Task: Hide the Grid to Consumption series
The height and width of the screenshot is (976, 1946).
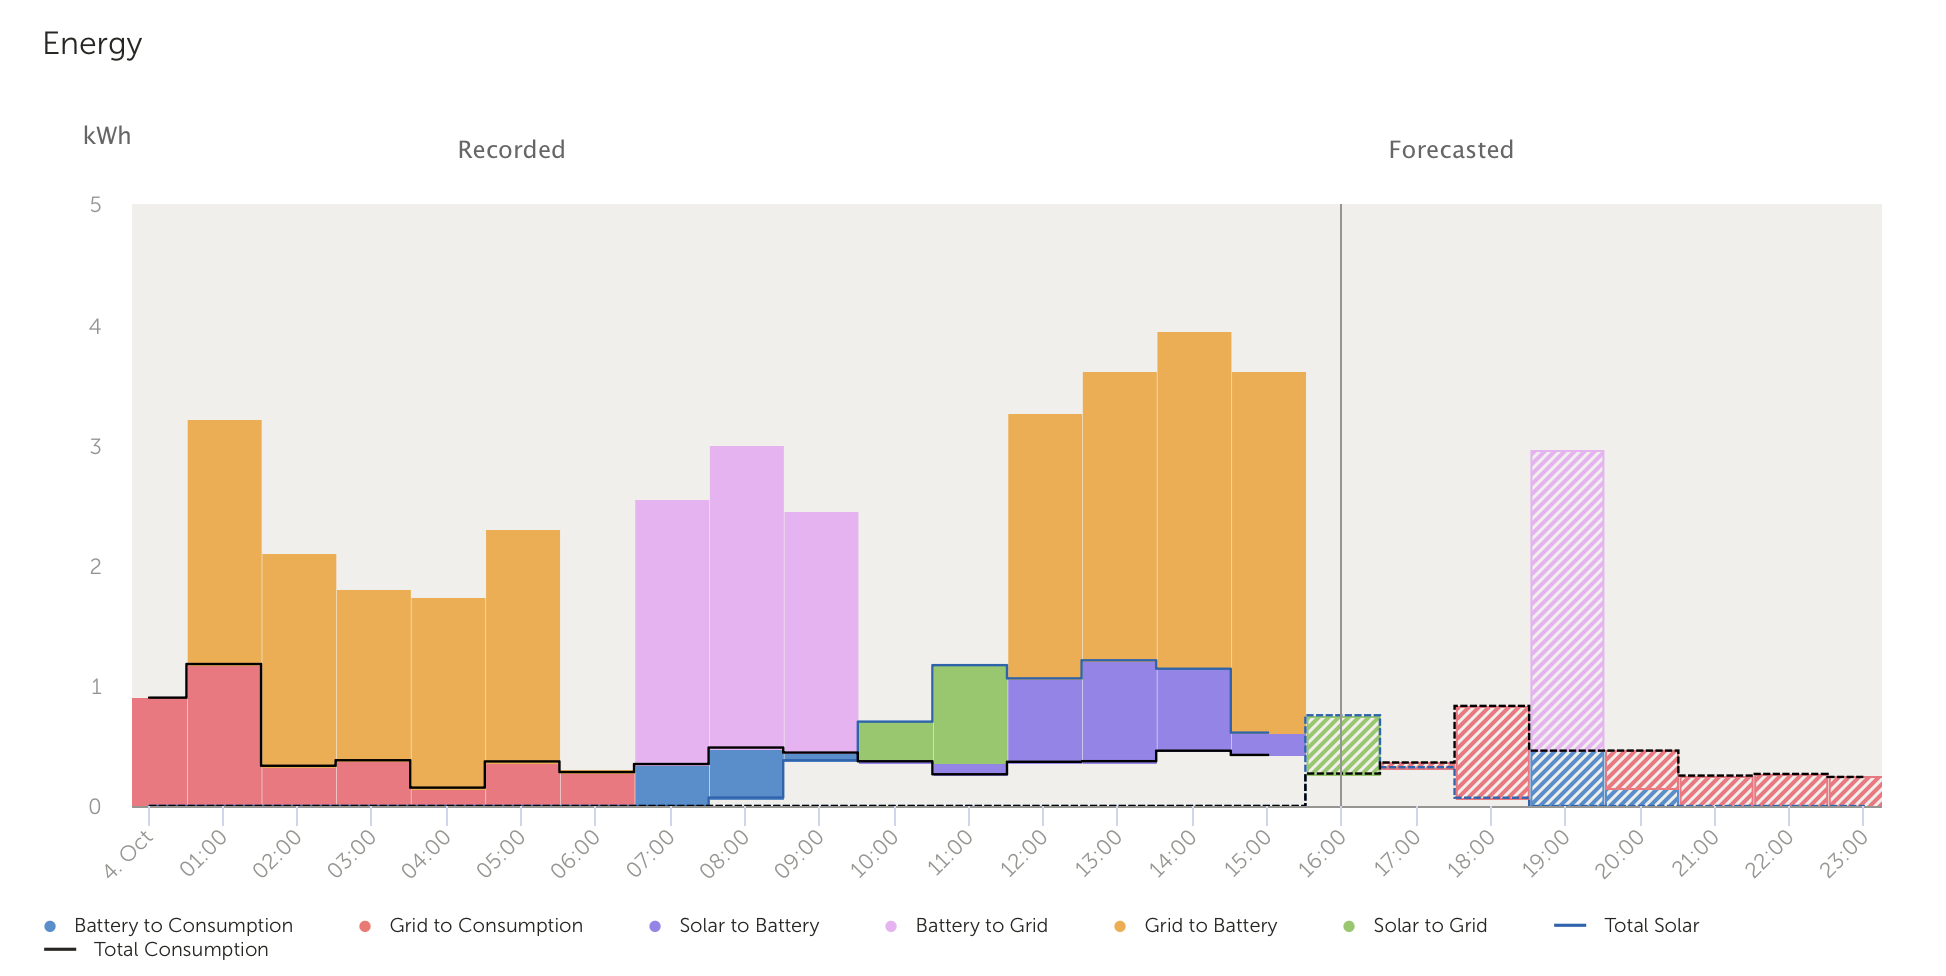Action: [485, 926]
